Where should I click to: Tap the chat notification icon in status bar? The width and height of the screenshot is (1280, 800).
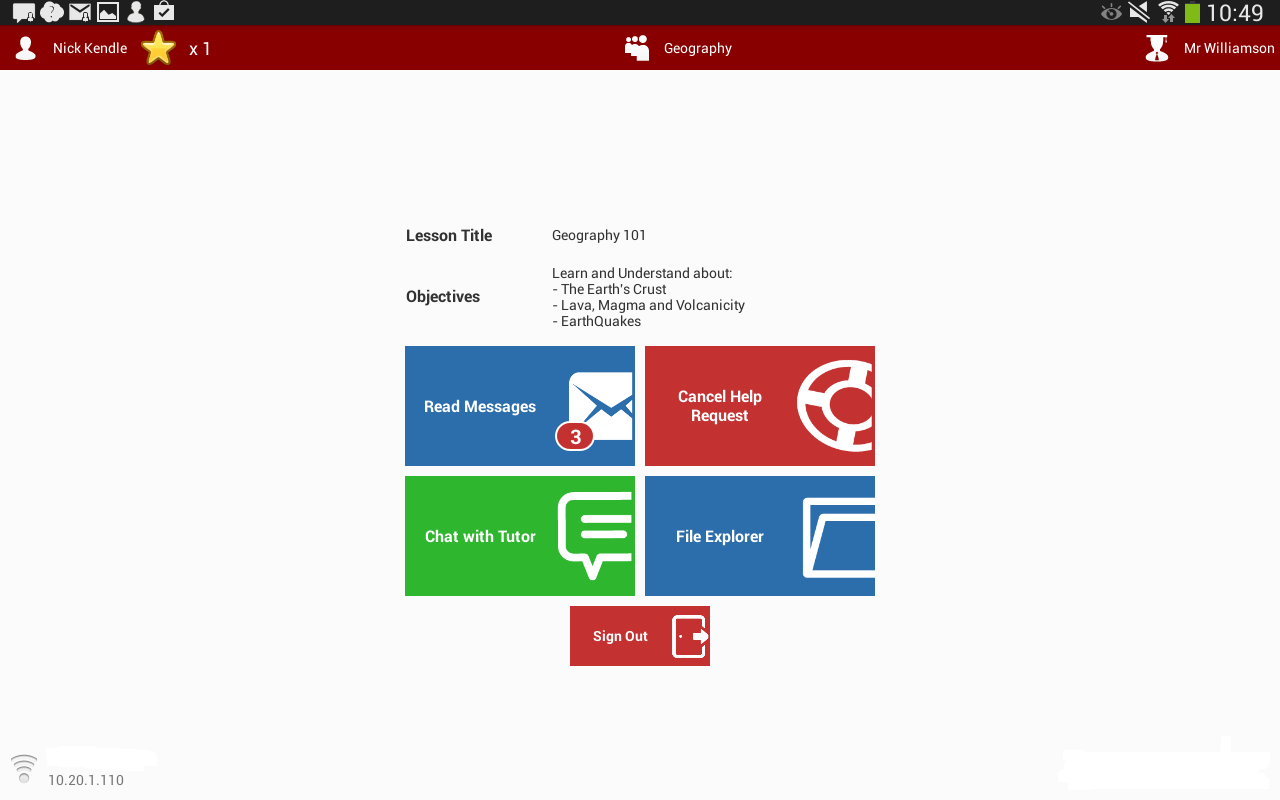tap(23, 12)
